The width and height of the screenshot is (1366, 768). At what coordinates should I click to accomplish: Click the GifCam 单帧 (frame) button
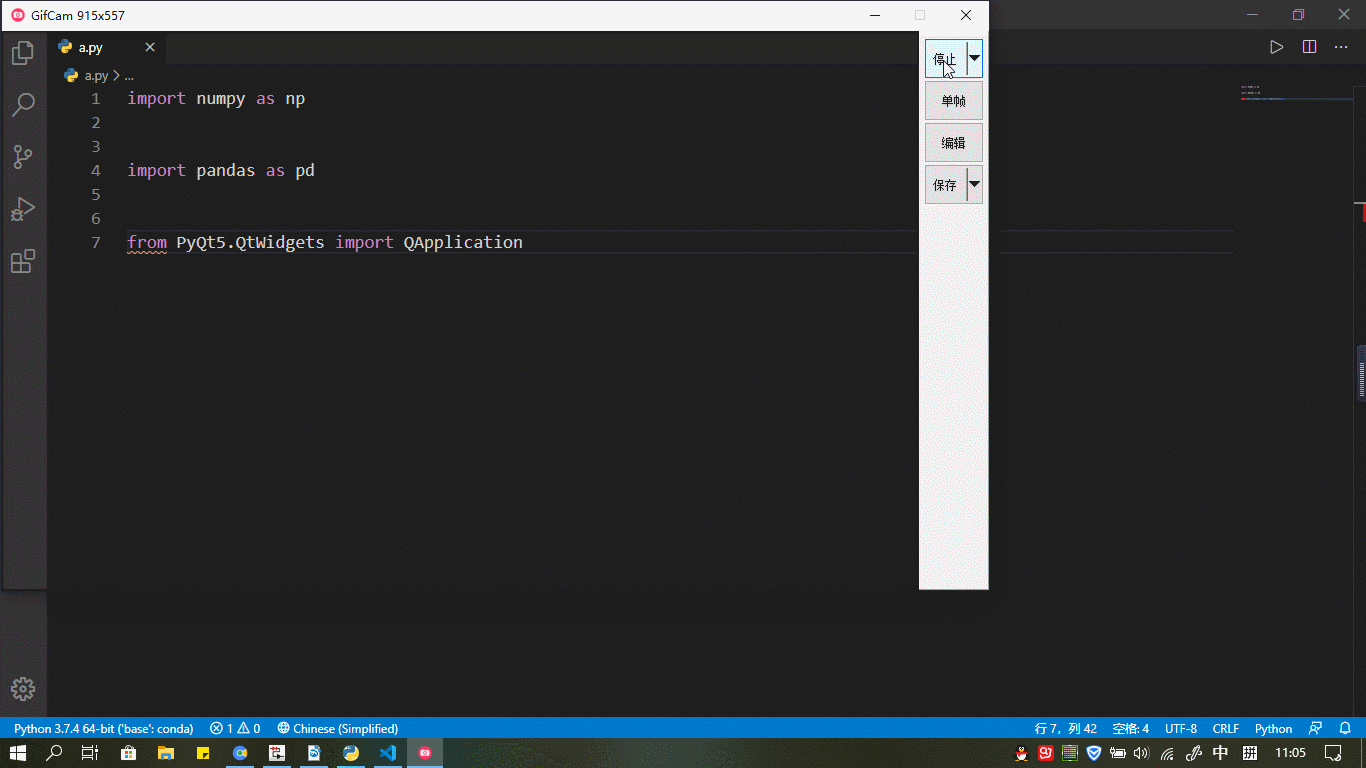click(x=954, y=101)
